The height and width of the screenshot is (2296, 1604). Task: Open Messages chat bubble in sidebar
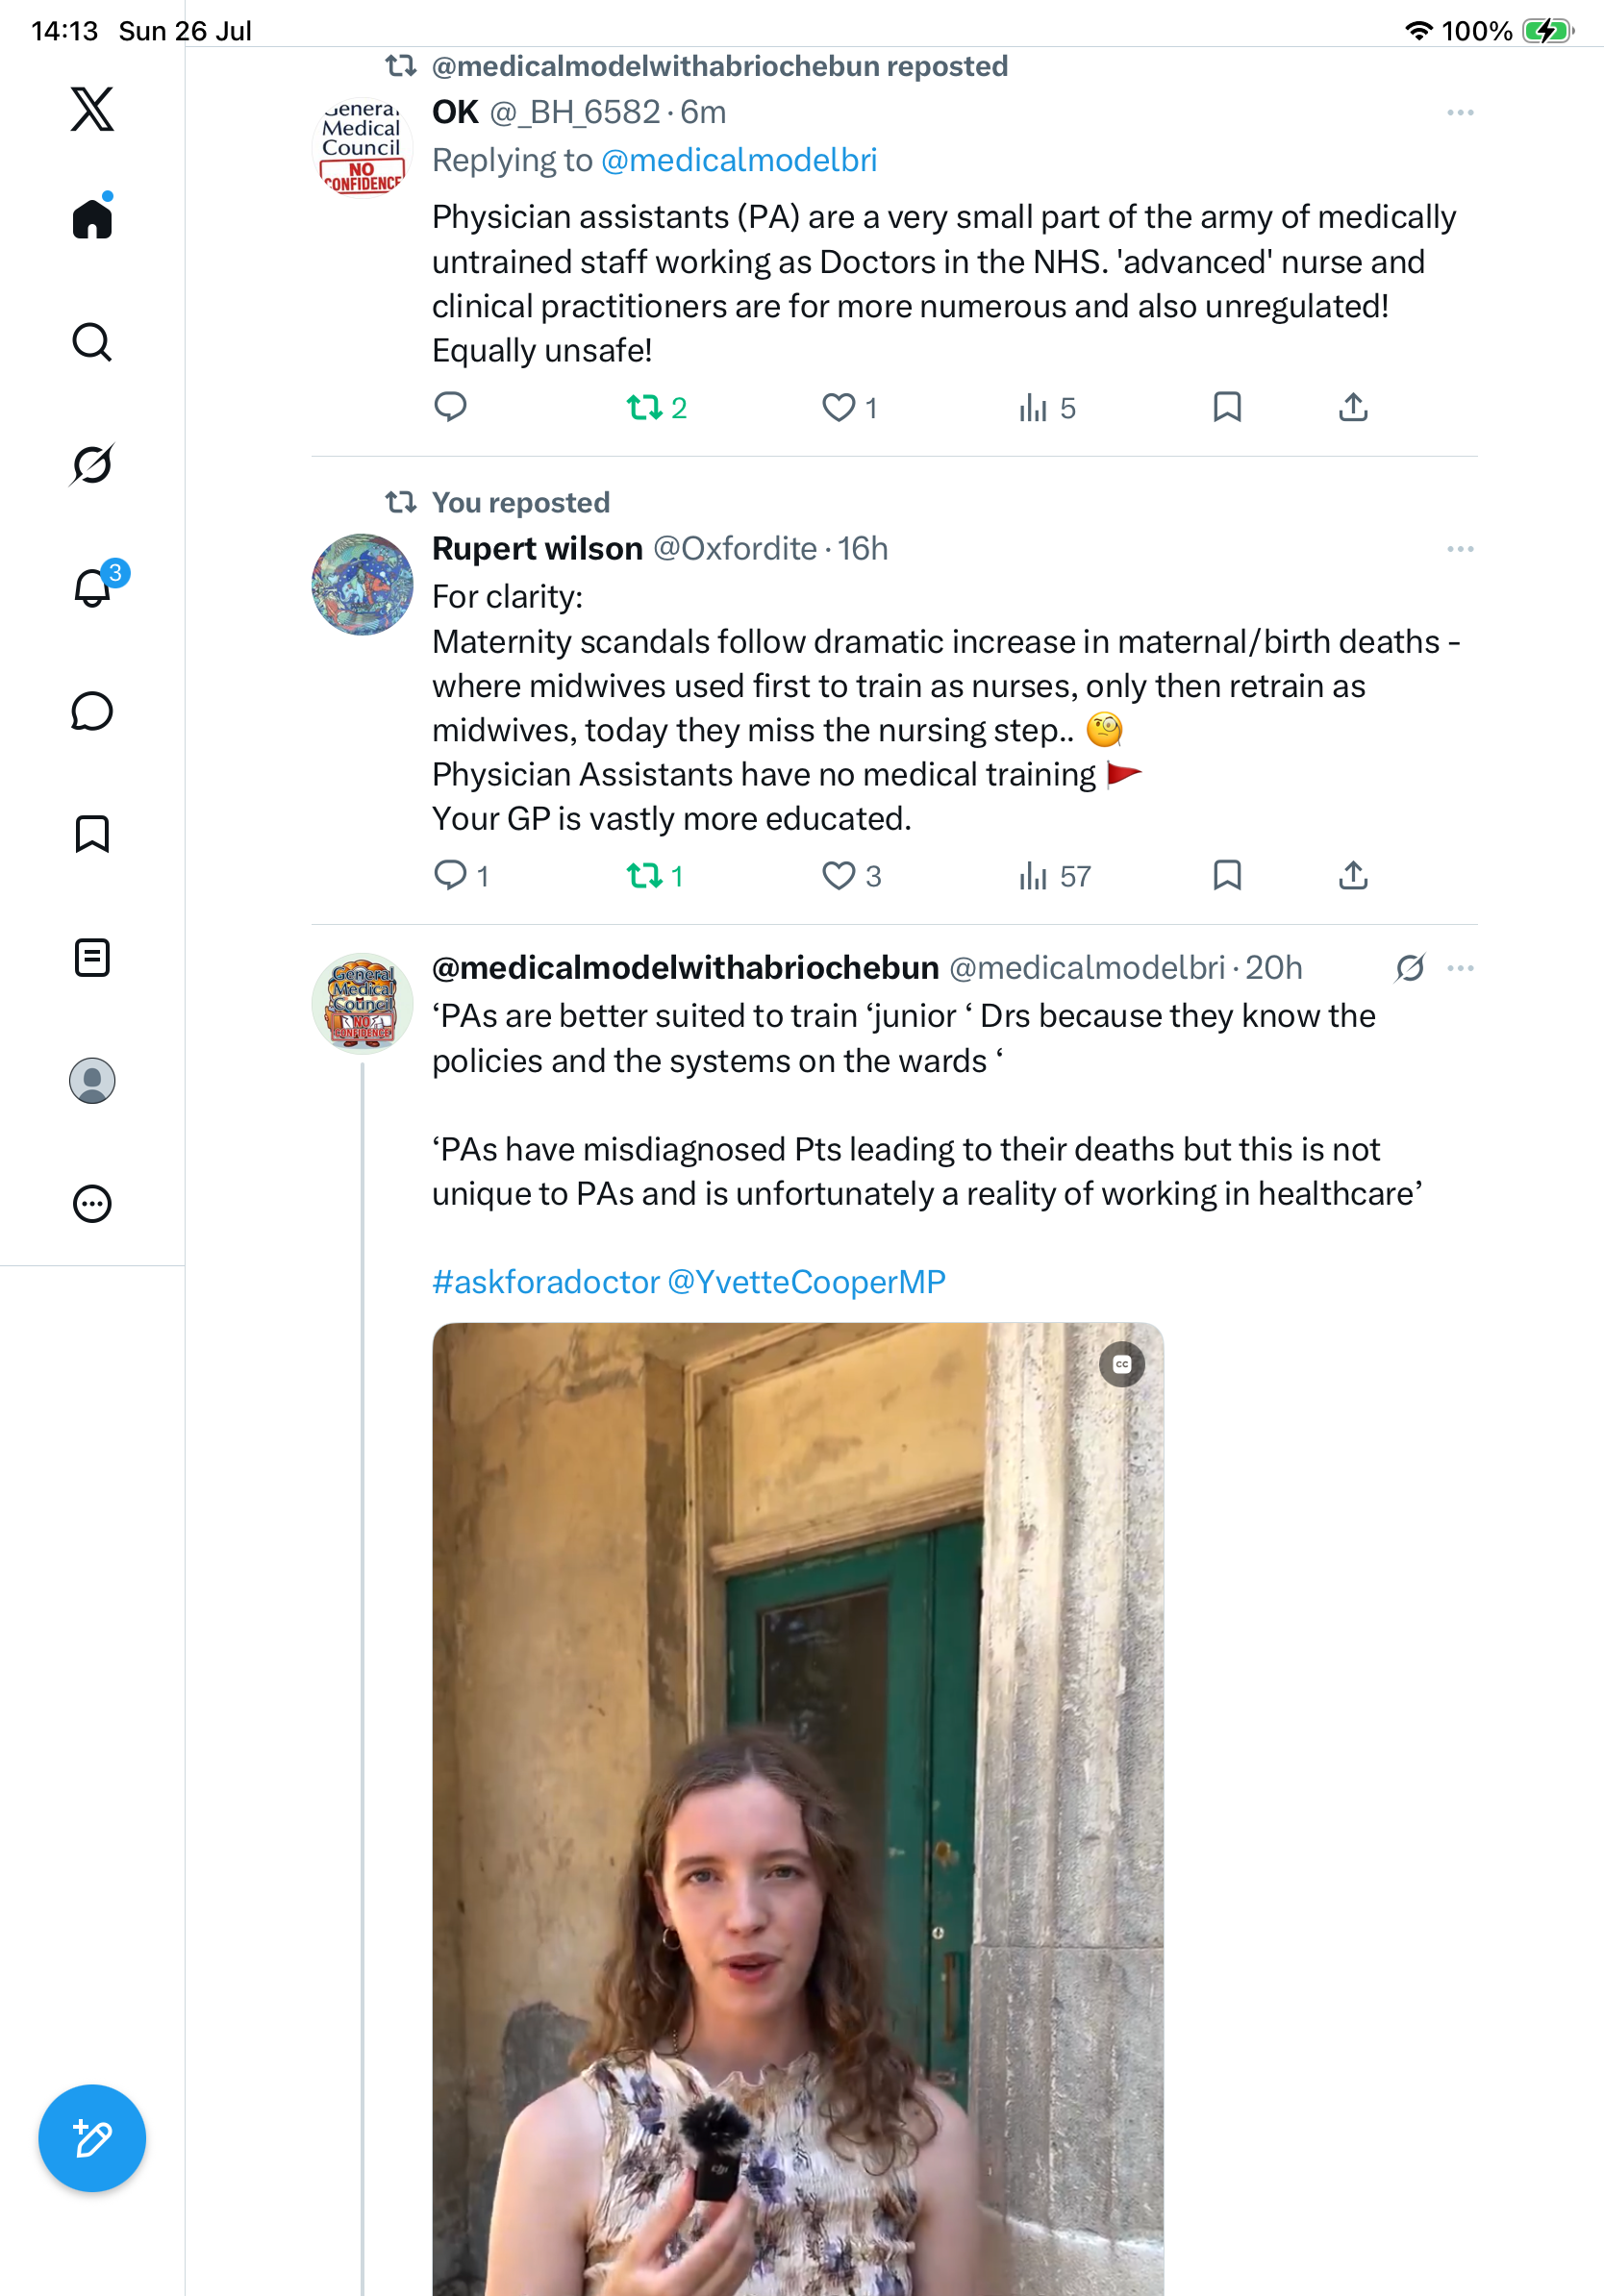coord(92,711)
